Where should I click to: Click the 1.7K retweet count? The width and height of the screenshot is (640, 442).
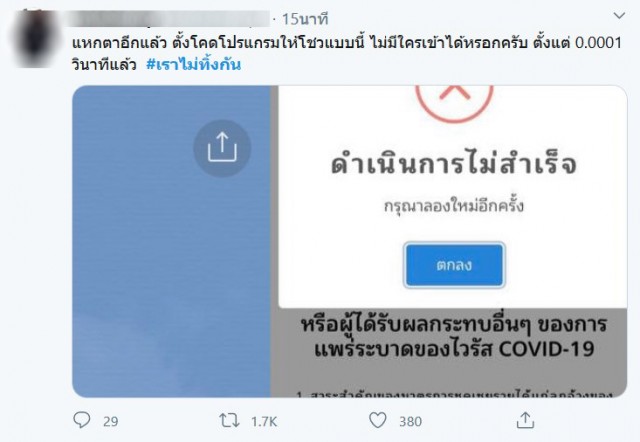tap(264, 421)
